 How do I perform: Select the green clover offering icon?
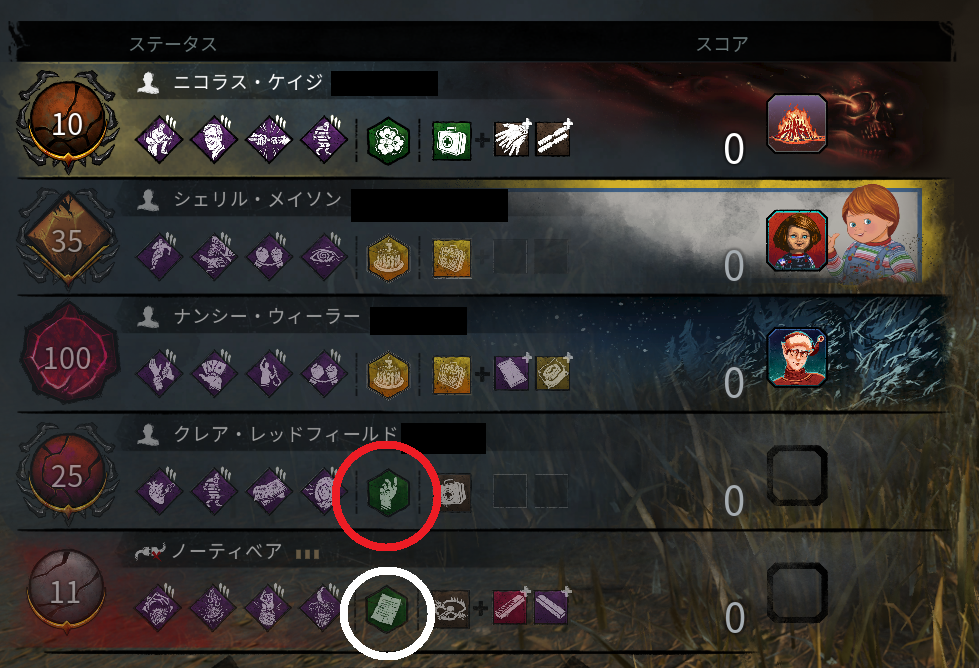(x=388, y=140)
